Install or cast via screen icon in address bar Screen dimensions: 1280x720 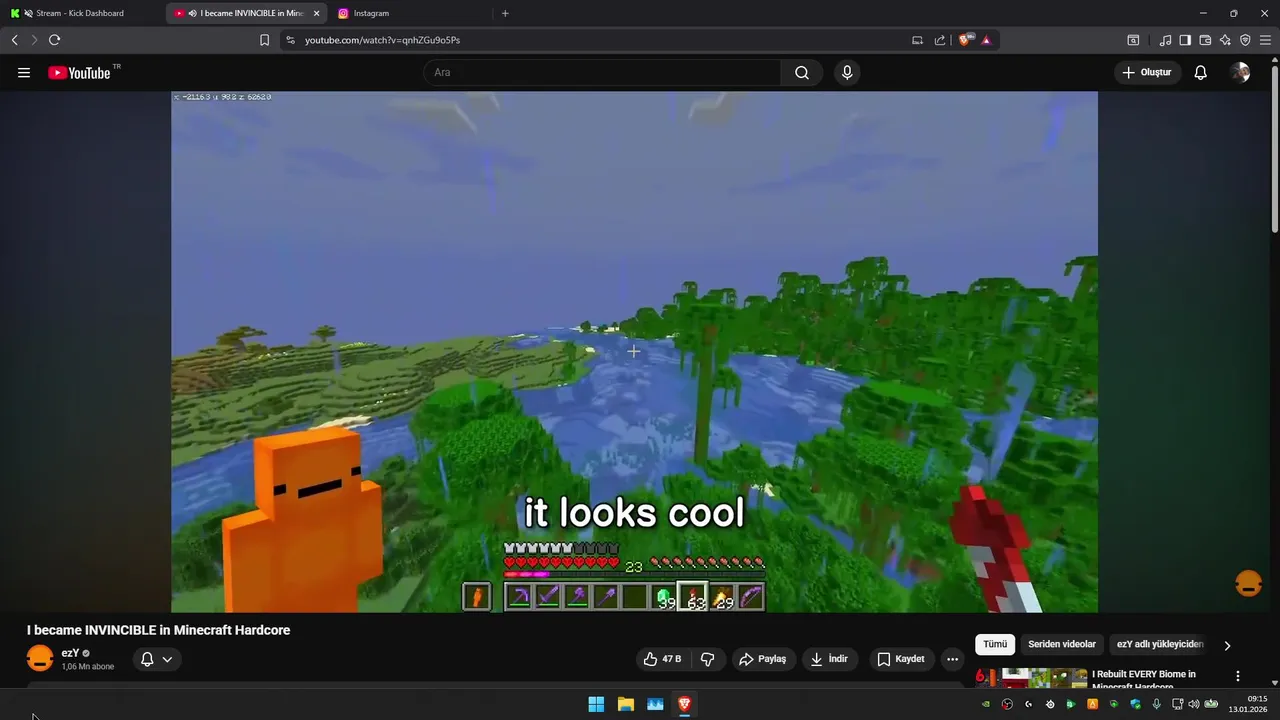[917, 40]
